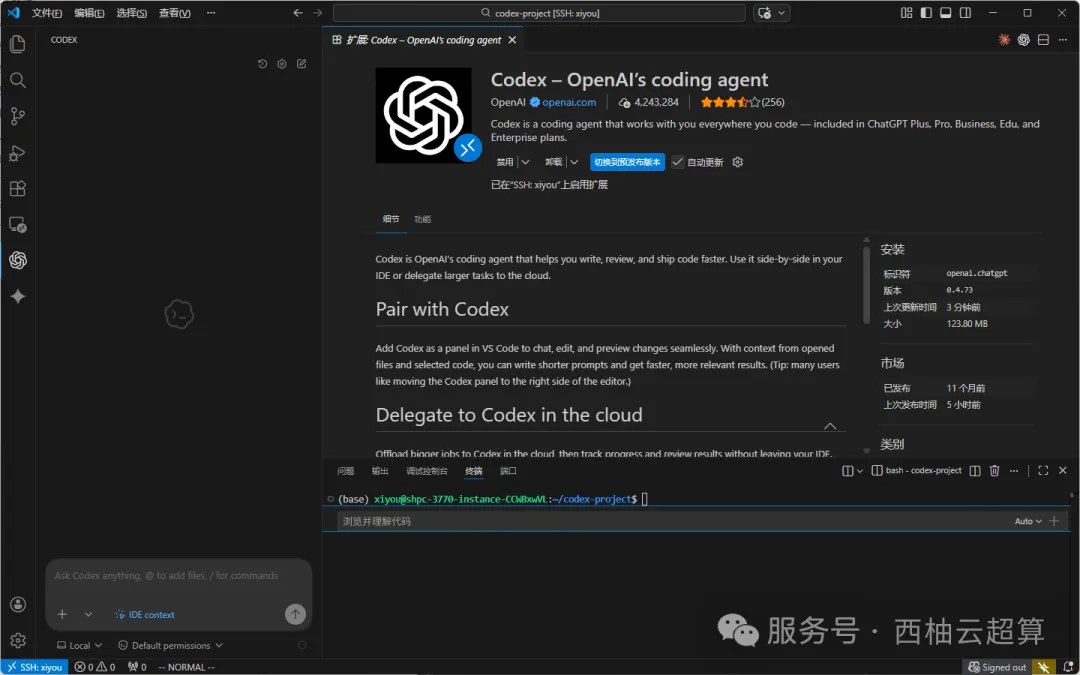Open Codex task history icon
Image resolution: width=1080 pixels, height=675 pixels.
pos(262,64)
